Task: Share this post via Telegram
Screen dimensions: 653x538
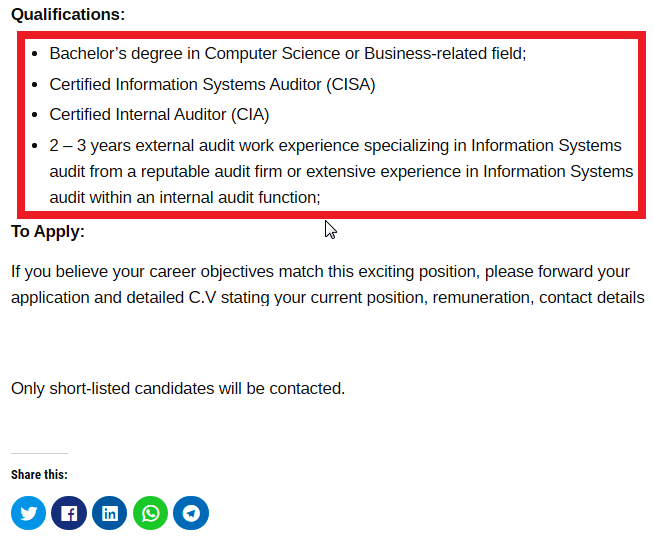Action: tap(191, 513)
